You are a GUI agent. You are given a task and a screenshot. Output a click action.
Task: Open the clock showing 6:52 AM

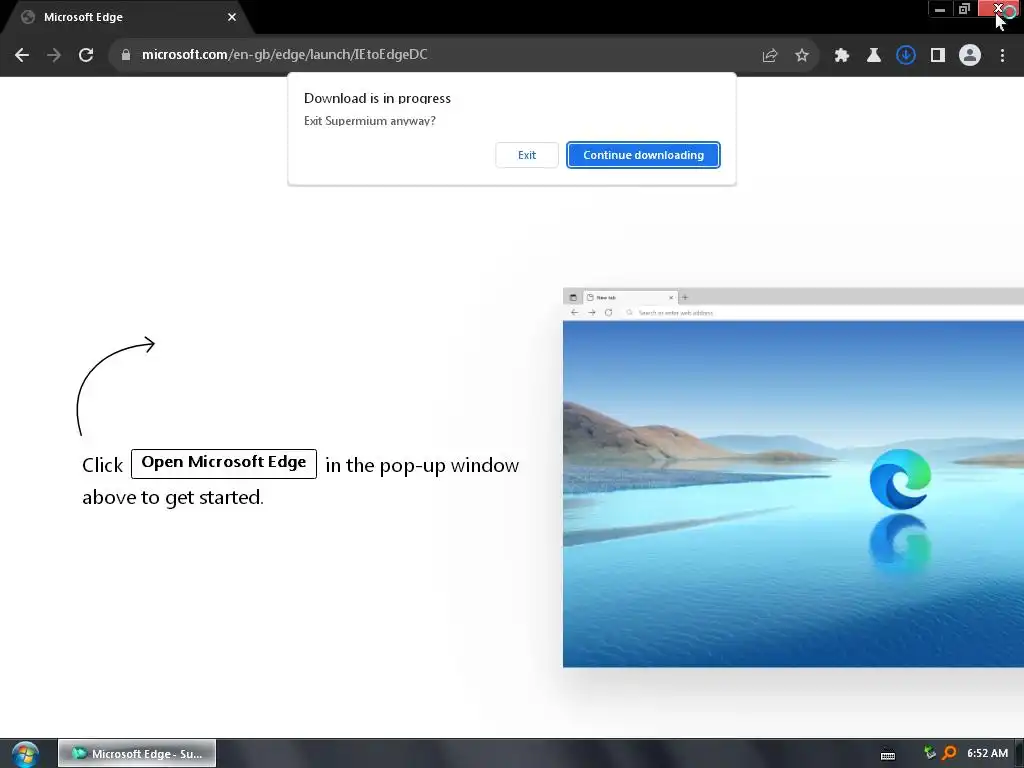[x=987, y=753]
